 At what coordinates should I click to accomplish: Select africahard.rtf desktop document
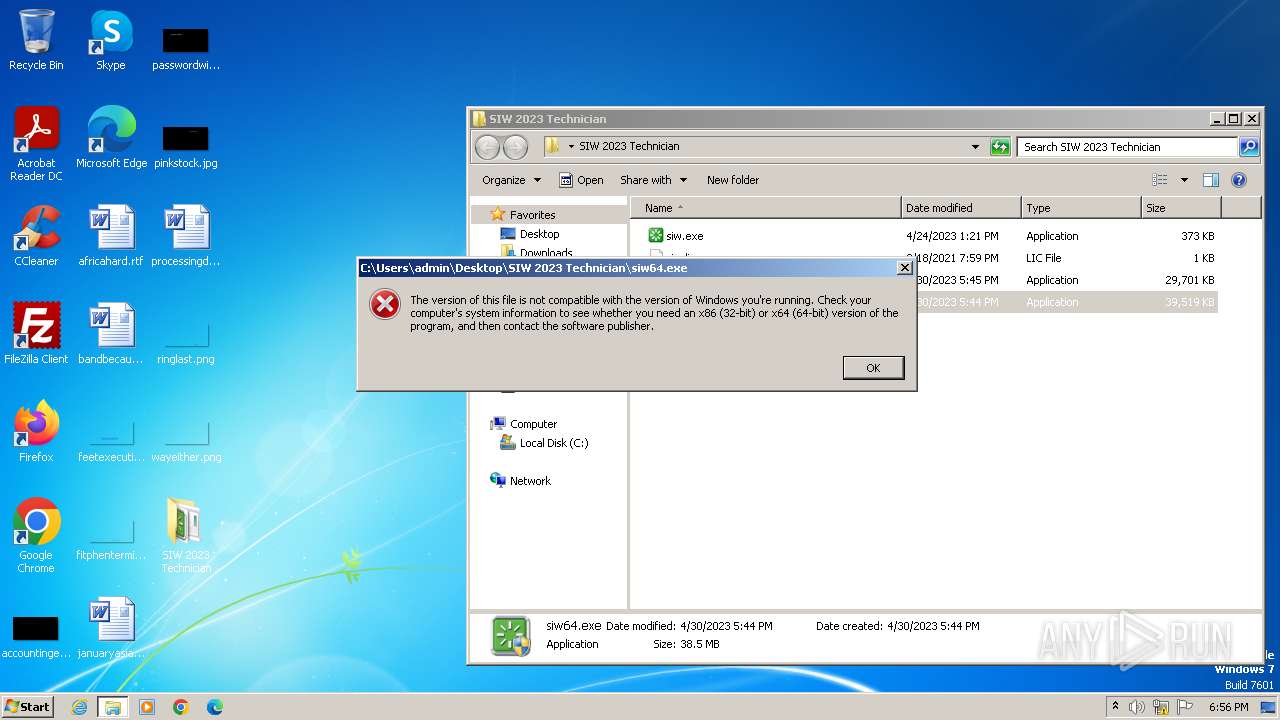(111, 236)
